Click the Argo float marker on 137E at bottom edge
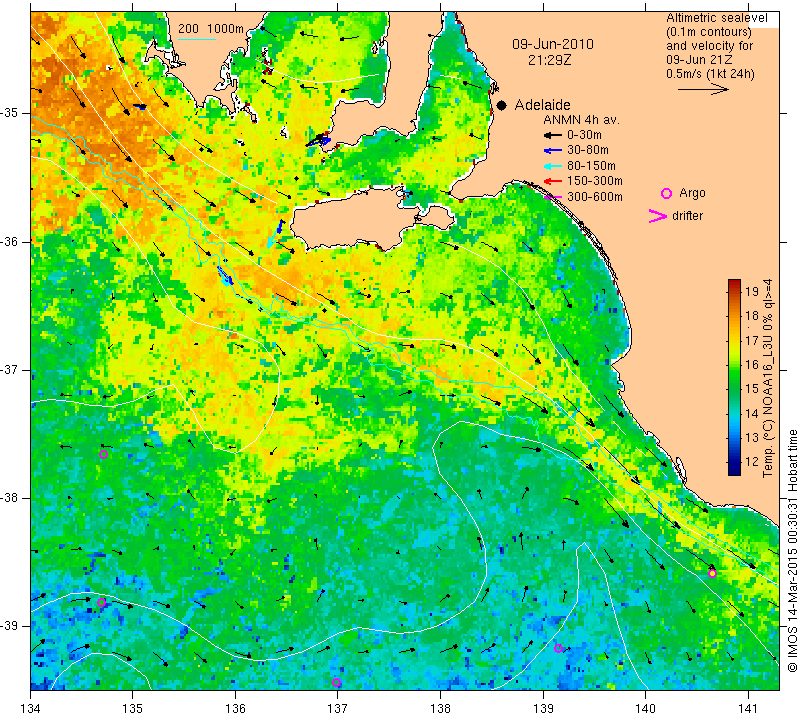This screenshot has height=720, width=800. 337,682
